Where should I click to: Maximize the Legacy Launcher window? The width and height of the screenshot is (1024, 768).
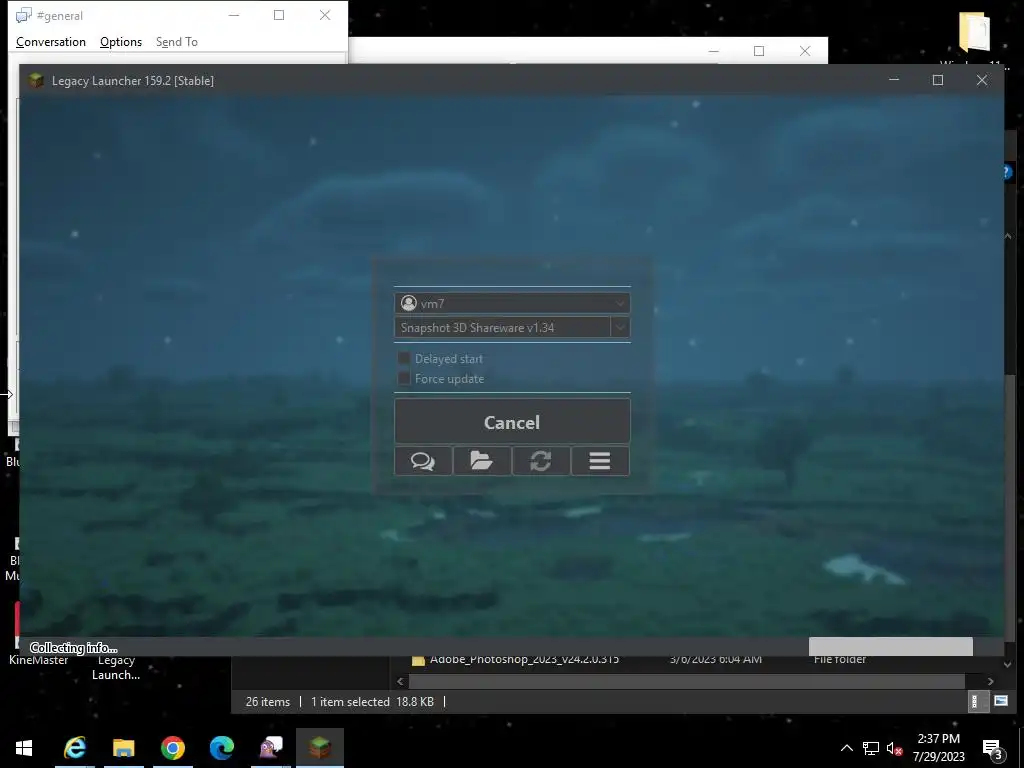(938, 80)
